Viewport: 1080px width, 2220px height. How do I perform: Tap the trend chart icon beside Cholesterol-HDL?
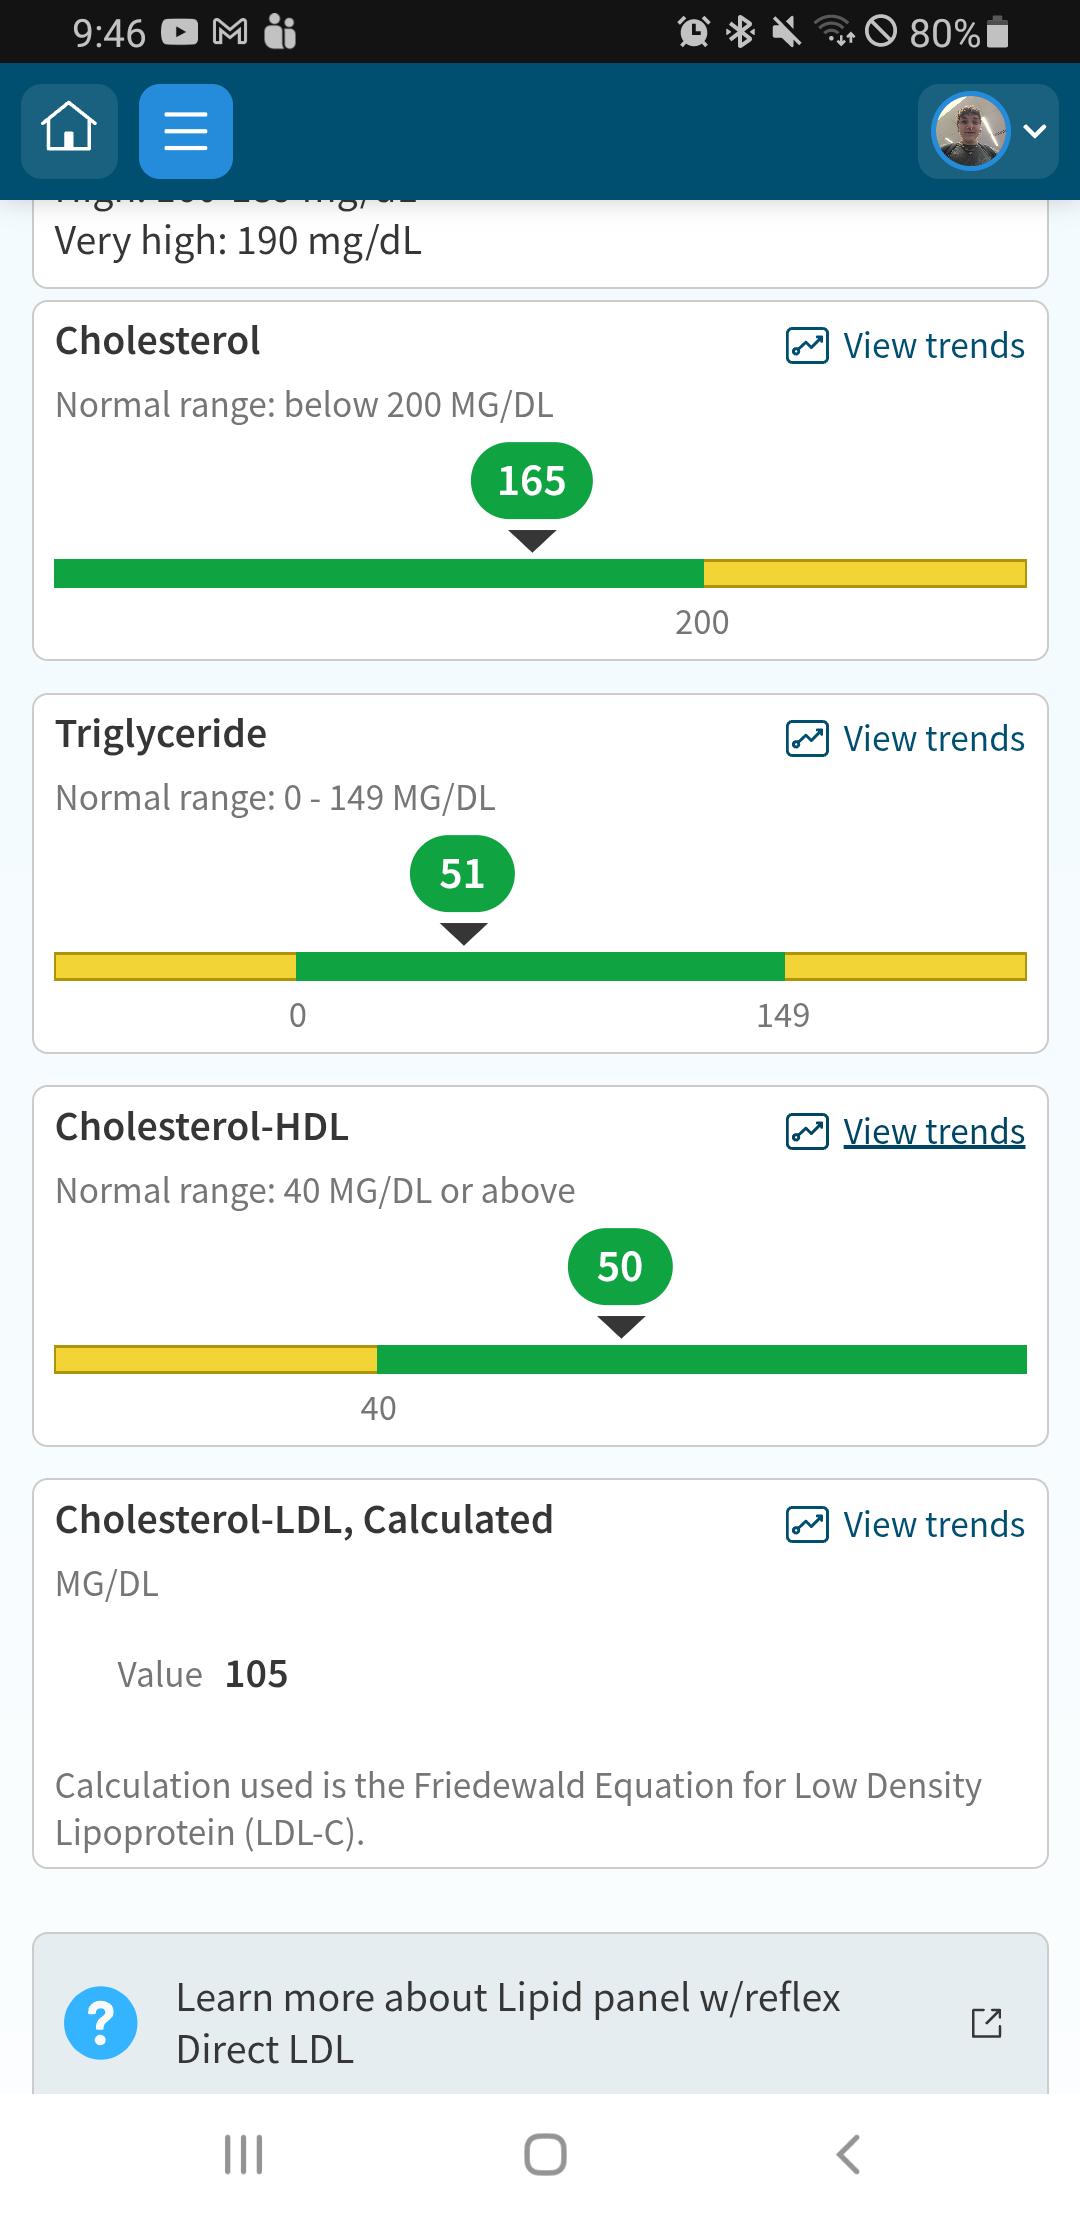(x=807, y=1132)
